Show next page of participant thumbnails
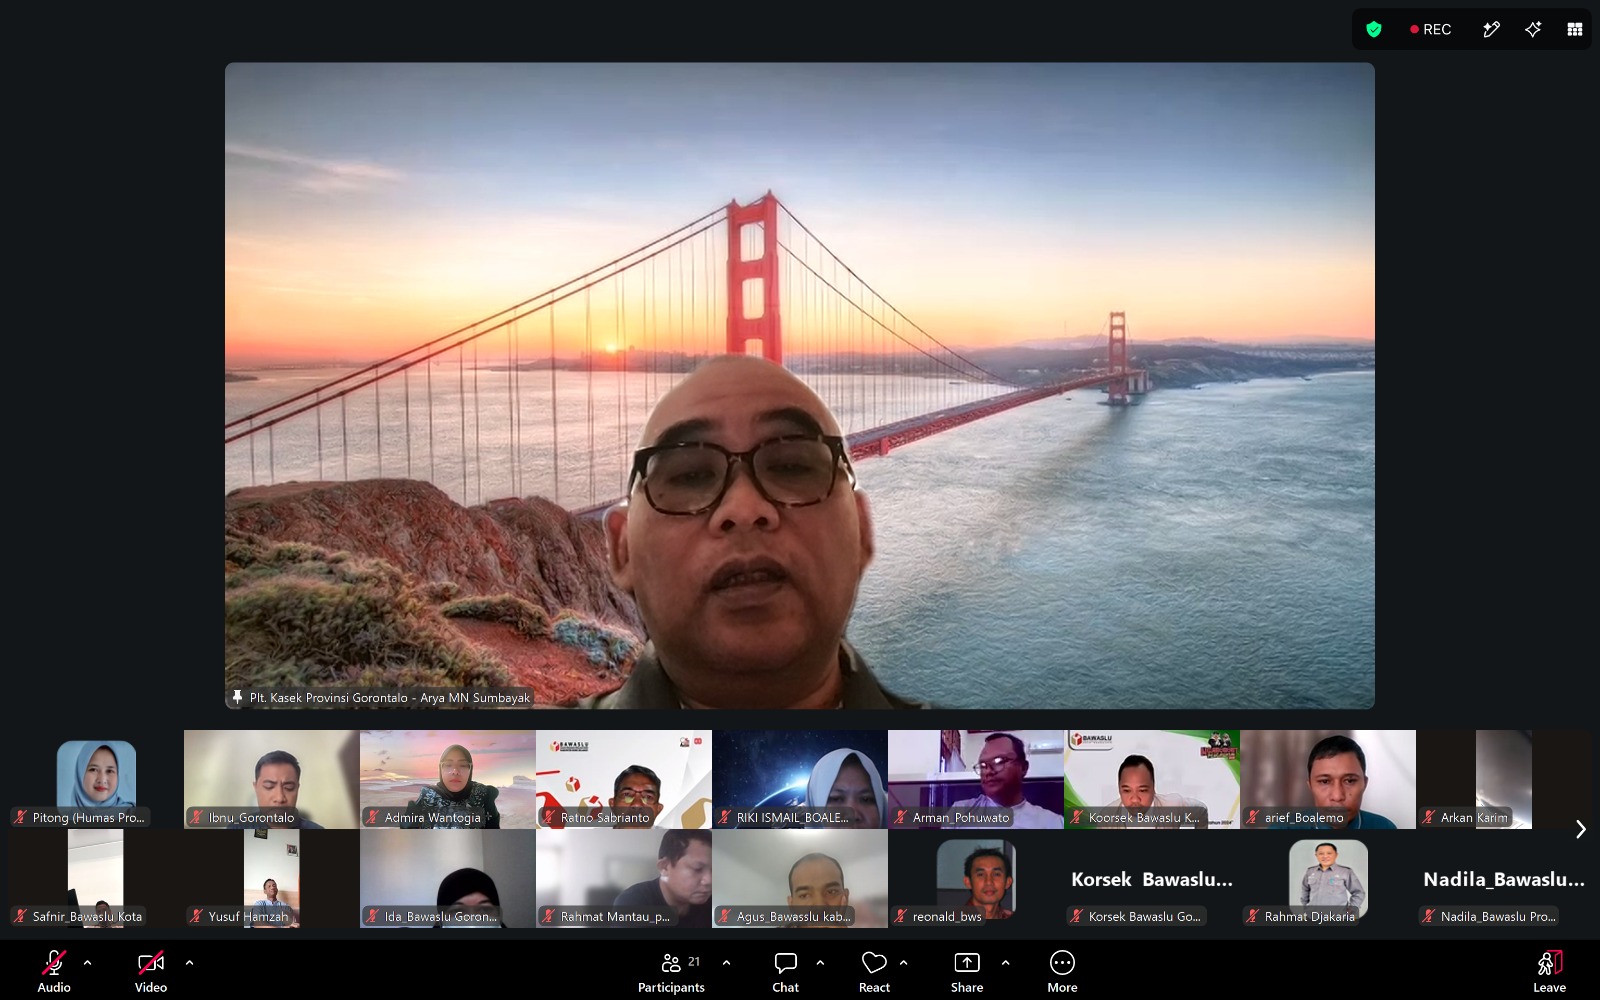 tap(1581, 829)
